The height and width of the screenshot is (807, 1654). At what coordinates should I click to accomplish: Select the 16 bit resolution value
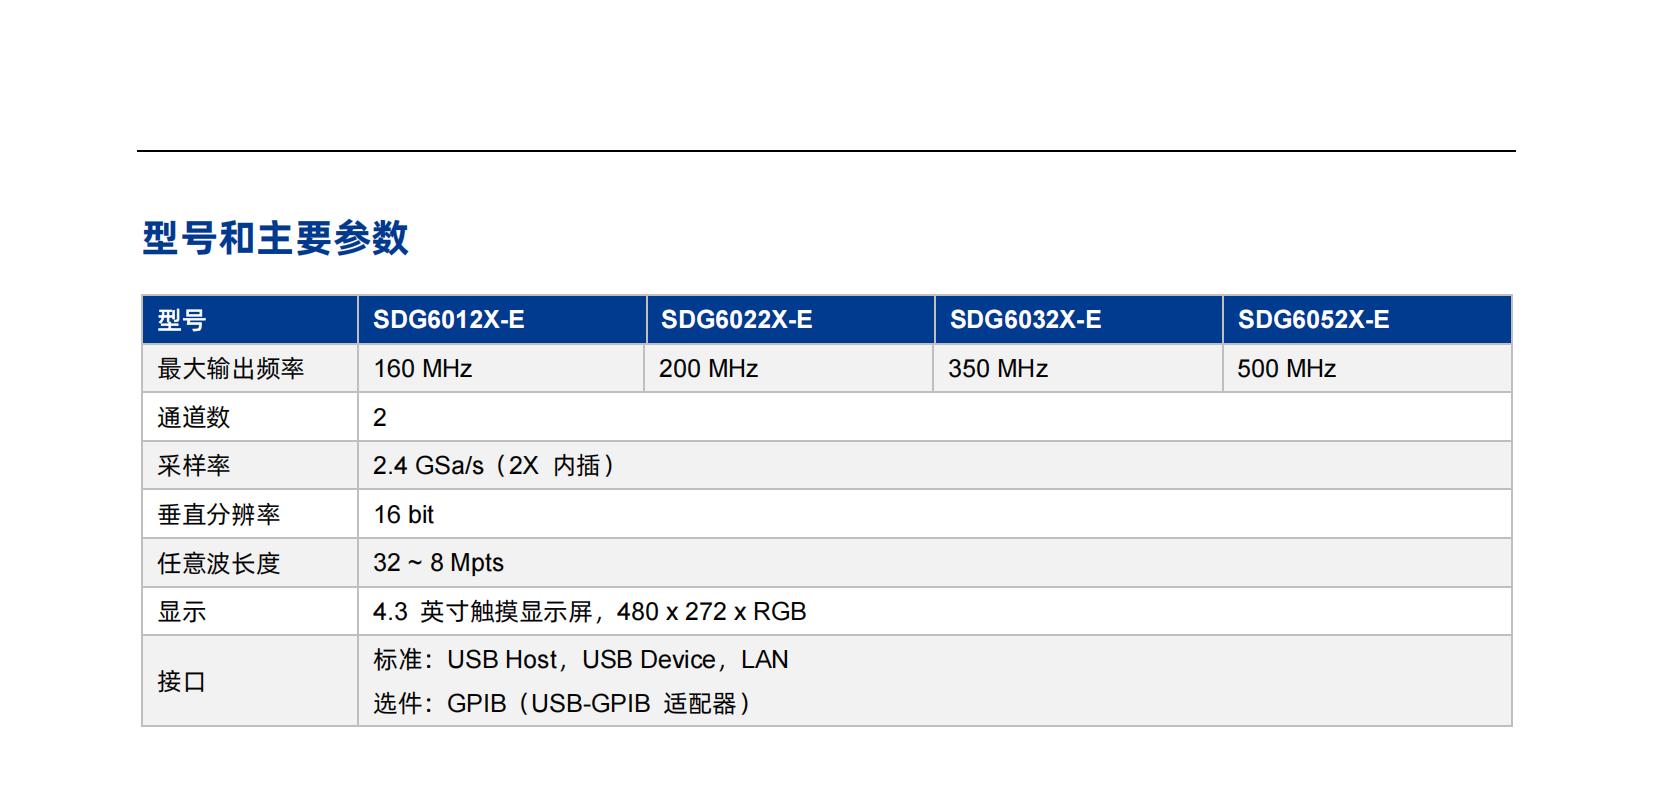coord(403,515)
